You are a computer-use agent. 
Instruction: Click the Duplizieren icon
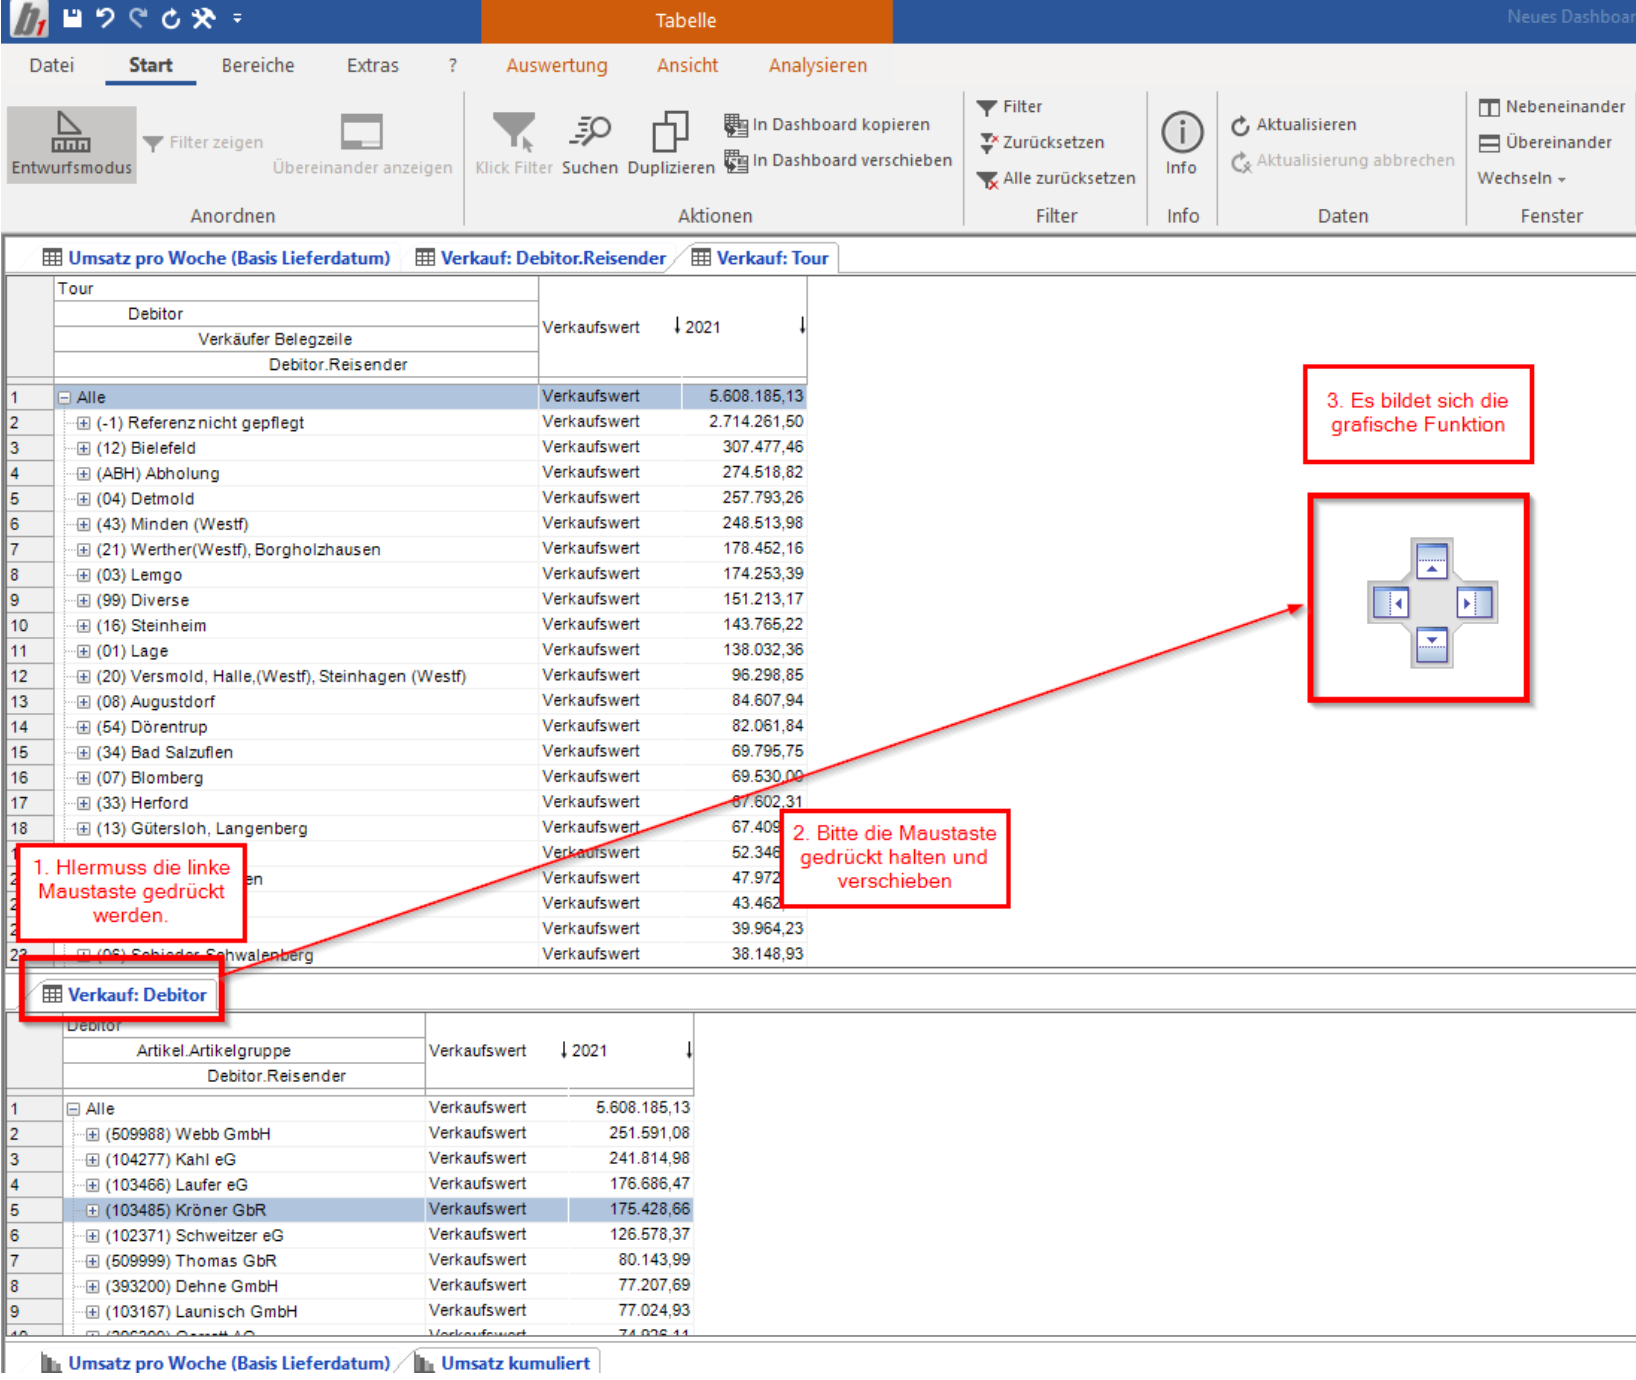(x=670, y=131)
